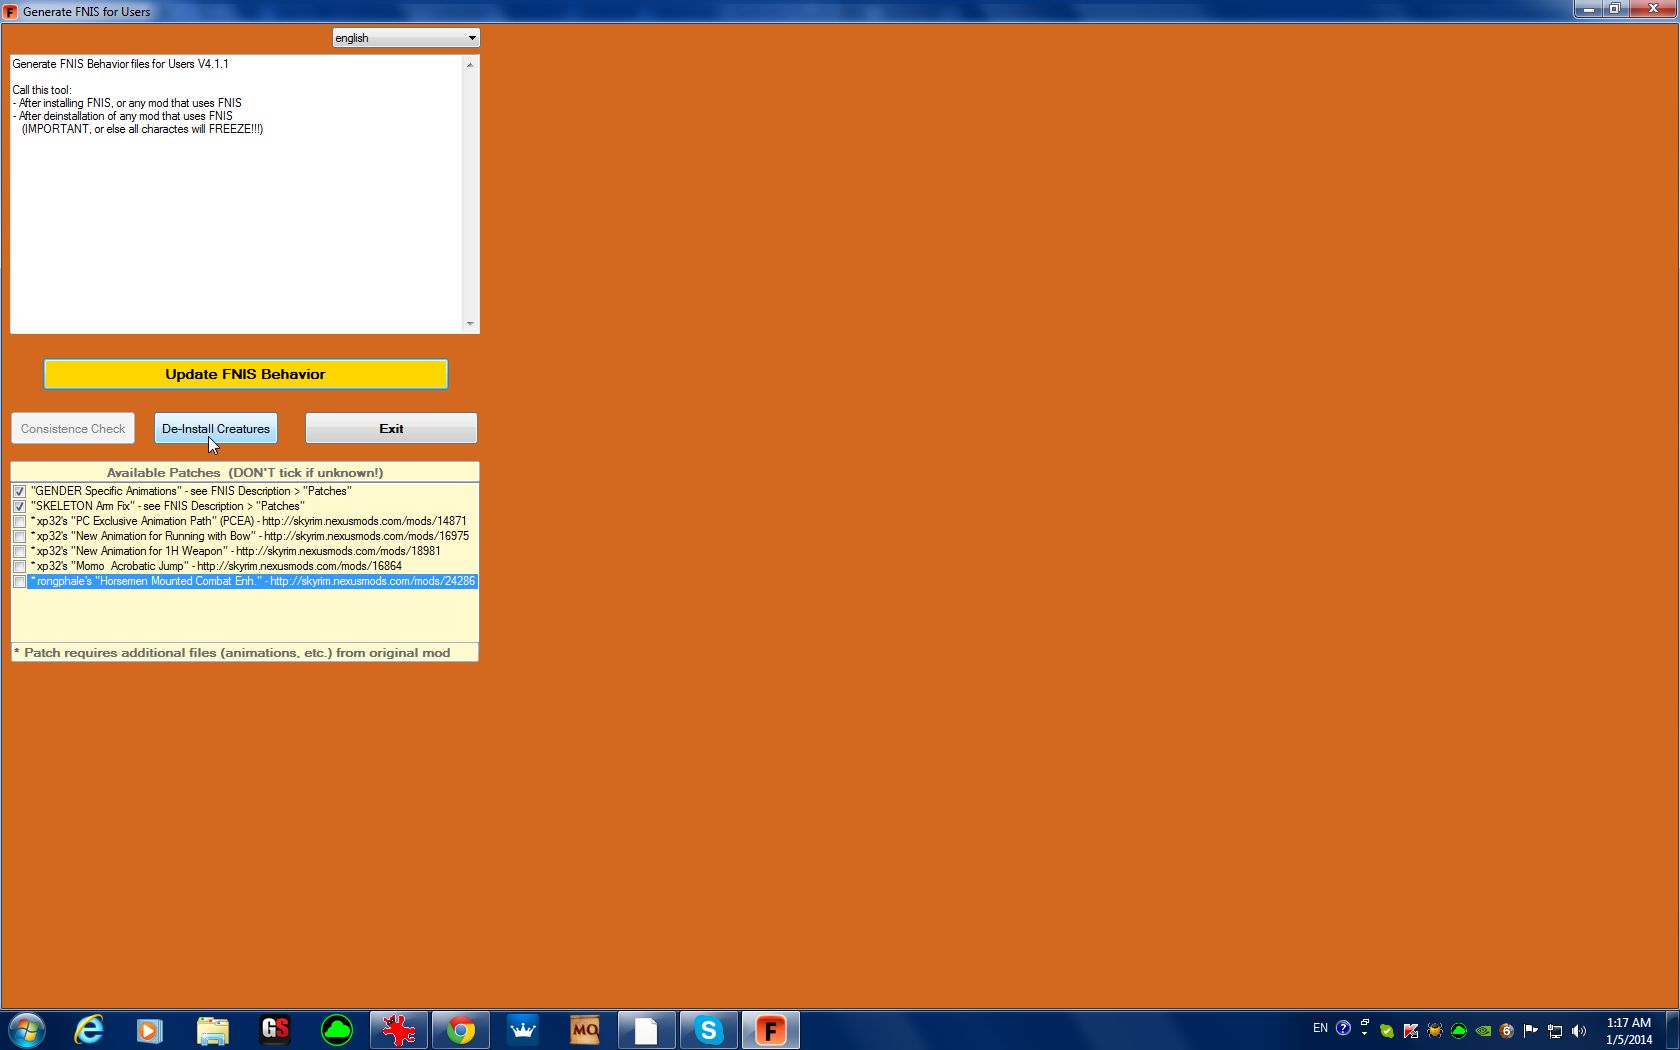Click the system clock in the tray

(1628, 1030)
